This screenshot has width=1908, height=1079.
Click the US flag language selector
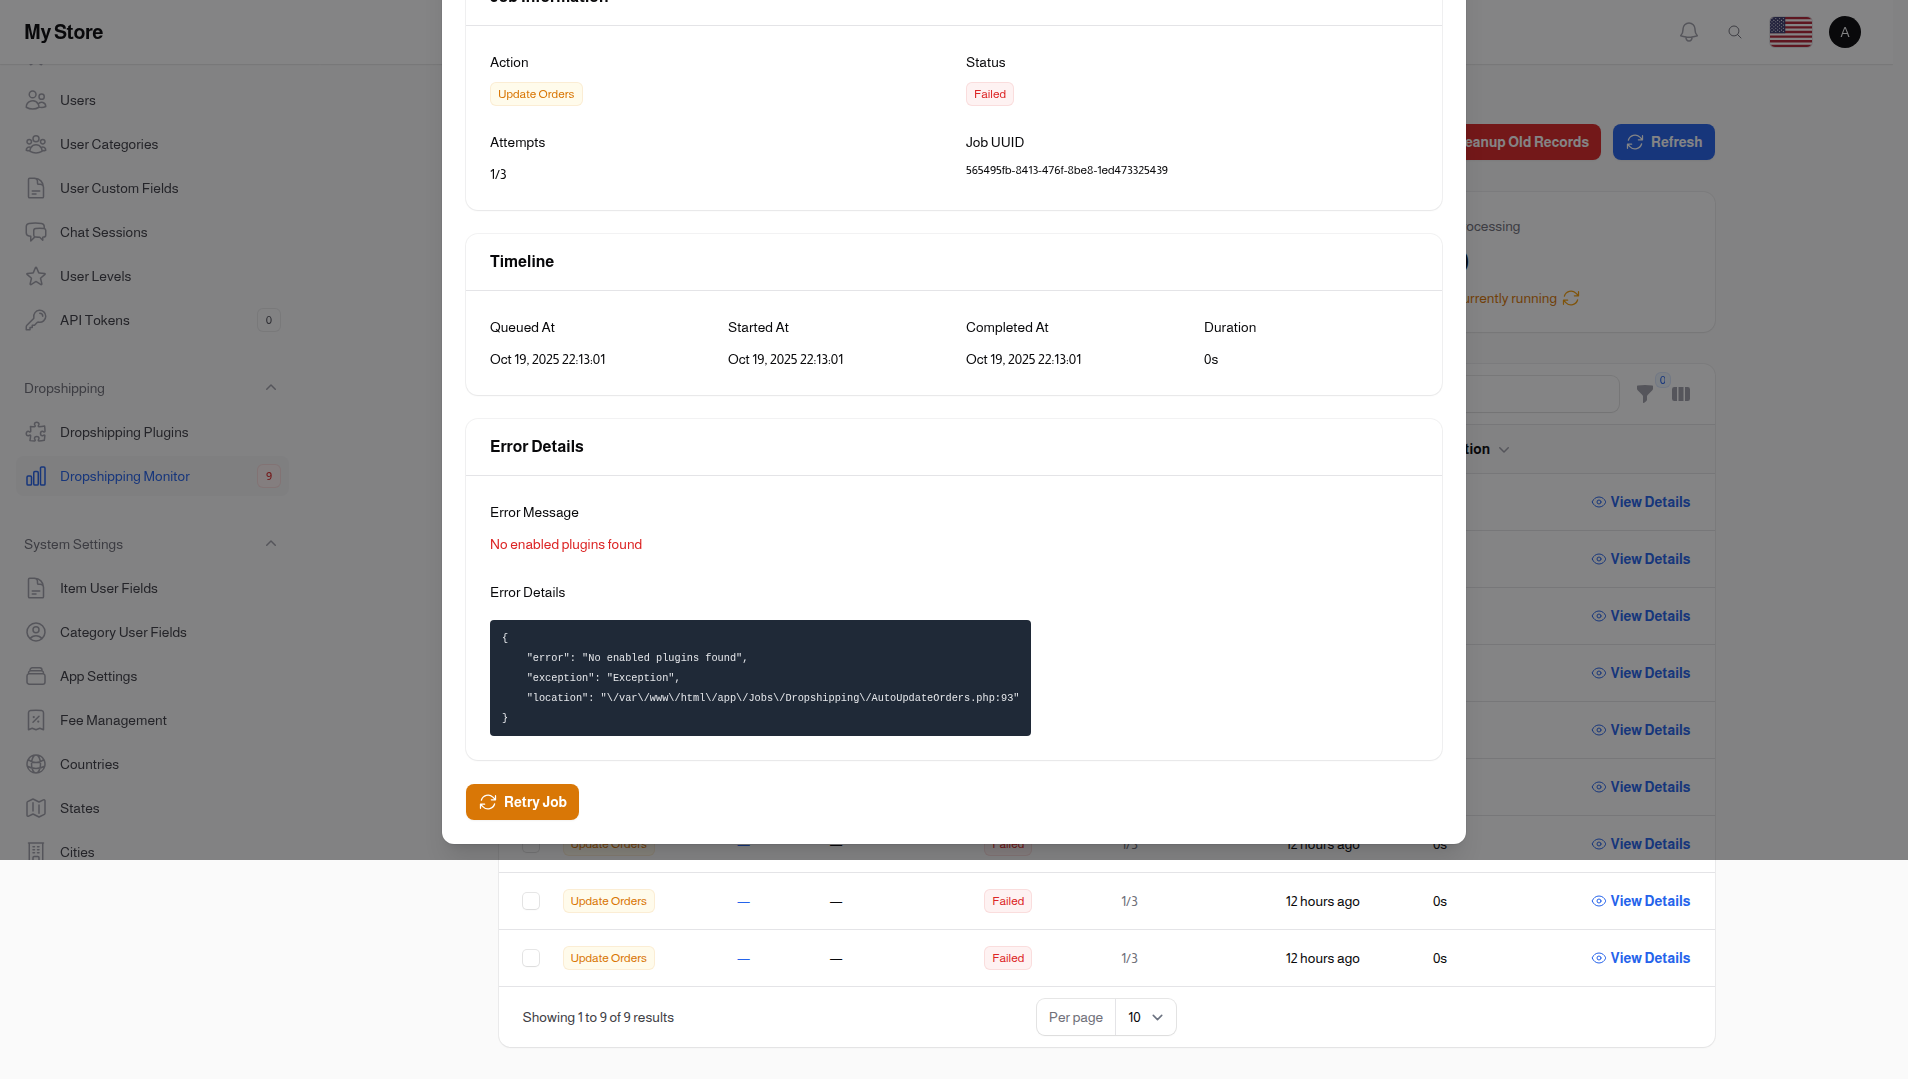[1789, 31]
